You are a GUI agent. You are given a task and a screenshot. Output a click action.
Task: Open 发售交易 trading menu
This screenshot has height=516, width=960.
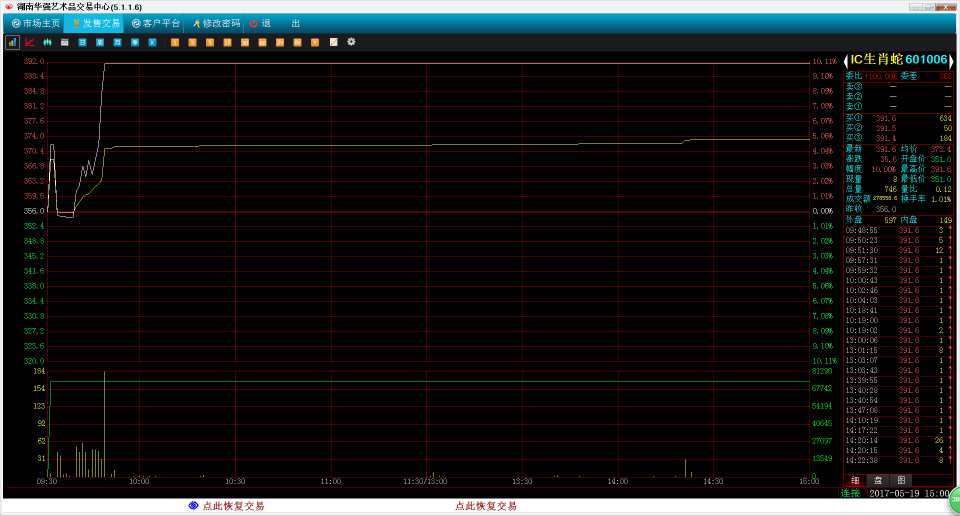[96, 23]
